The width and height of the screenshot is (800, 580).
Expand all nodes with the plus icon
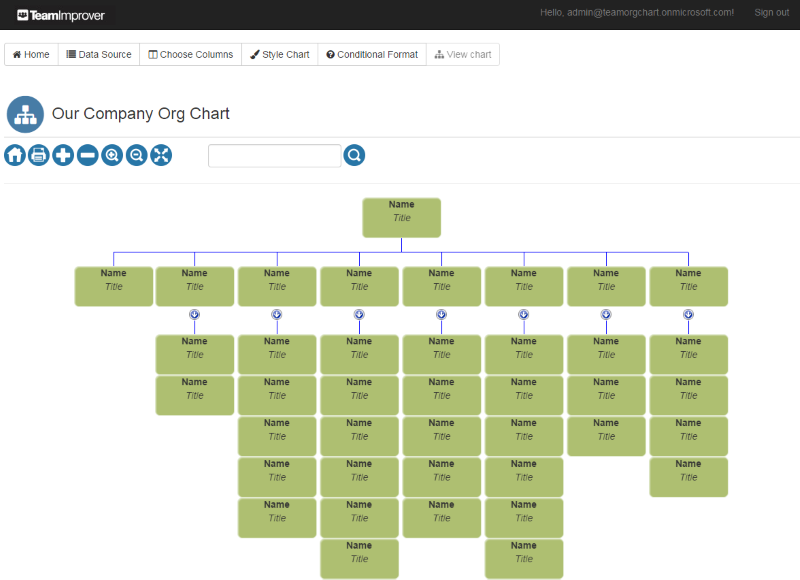tap(62, 155)
